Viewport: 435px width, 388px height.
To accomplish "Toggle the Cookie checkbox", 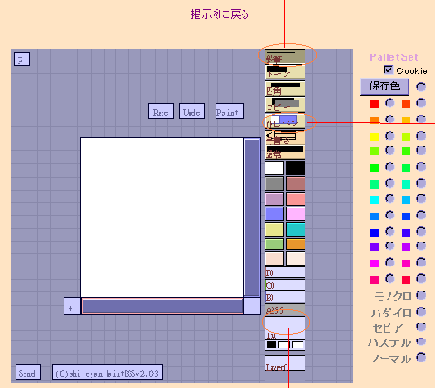I will coord(388,70).
